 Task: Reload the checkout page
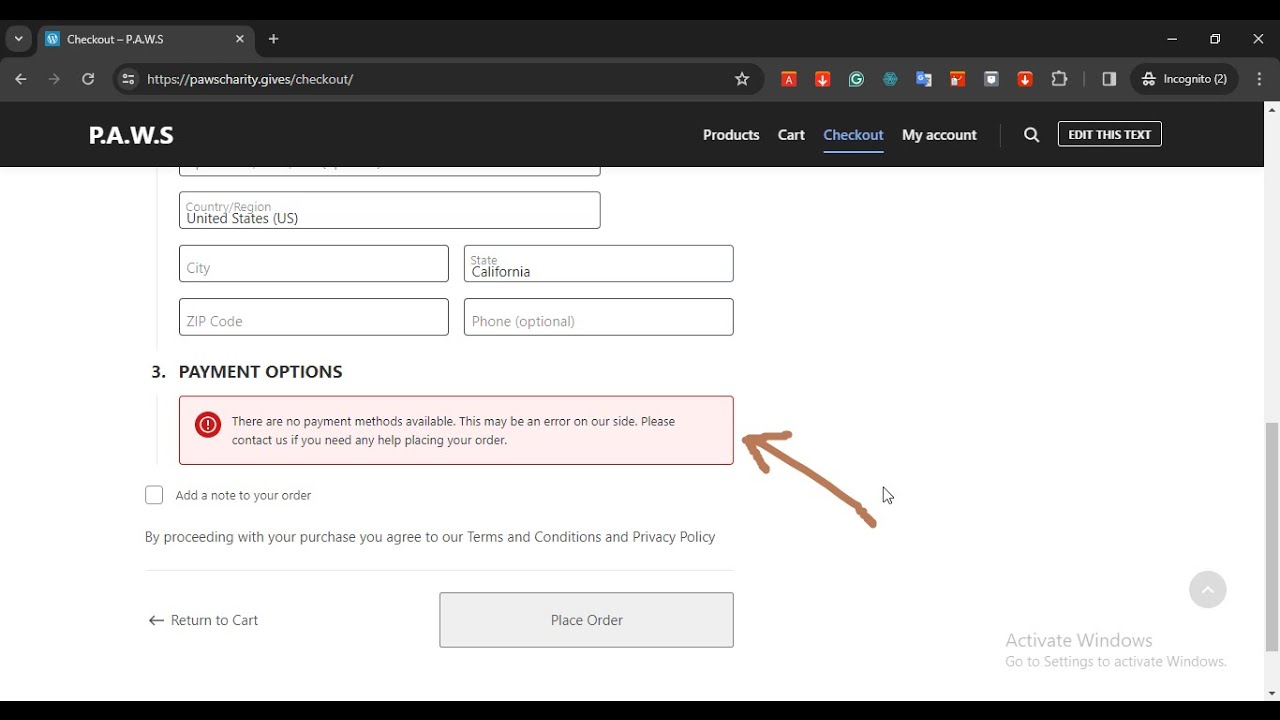tap(88, 79)
